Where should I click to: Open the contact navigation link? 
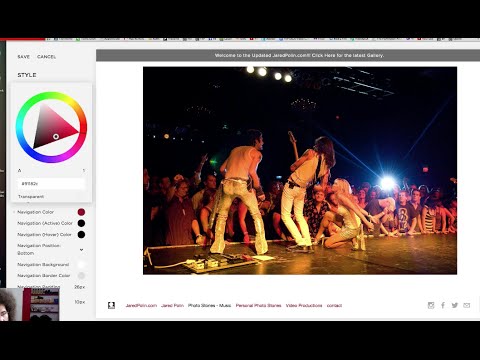pyautogui.click(x=334, y=305)
